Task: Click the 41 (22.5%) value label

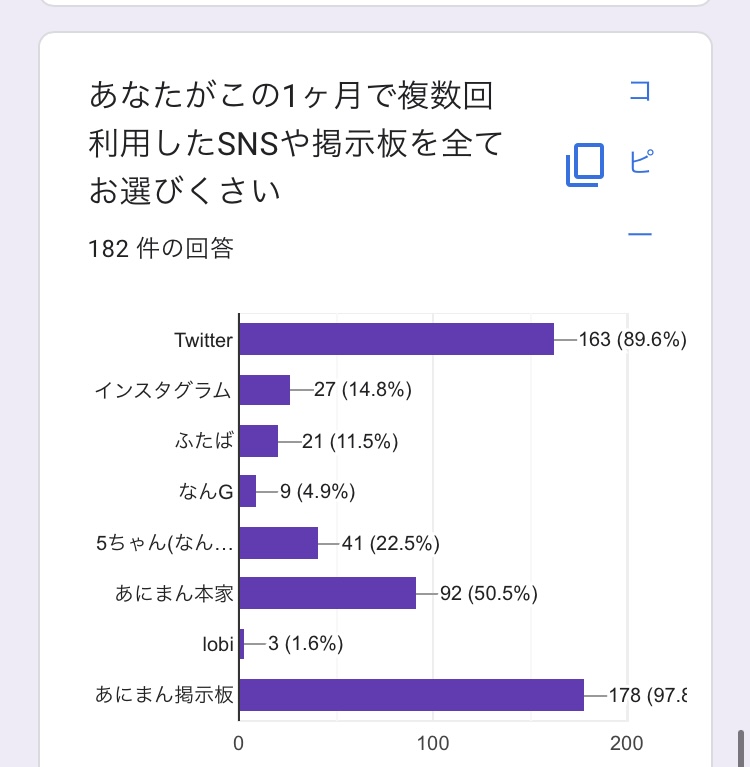Action: pyautogui.click(x=390, y=543)
